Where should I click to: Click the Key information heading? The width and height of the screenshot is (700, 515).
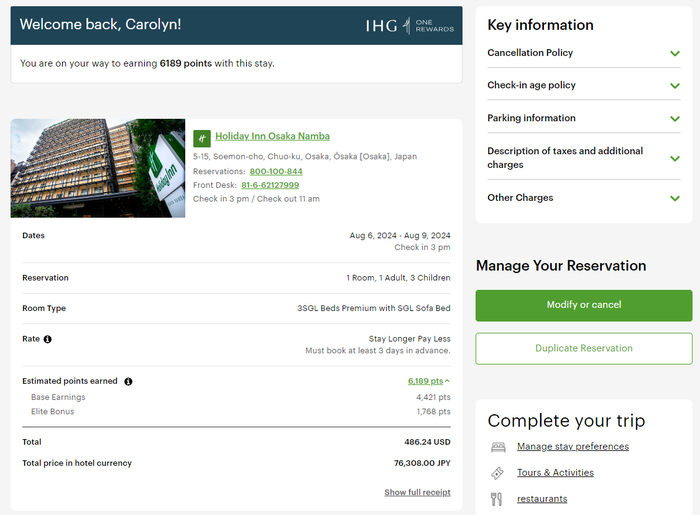point(540,25)
